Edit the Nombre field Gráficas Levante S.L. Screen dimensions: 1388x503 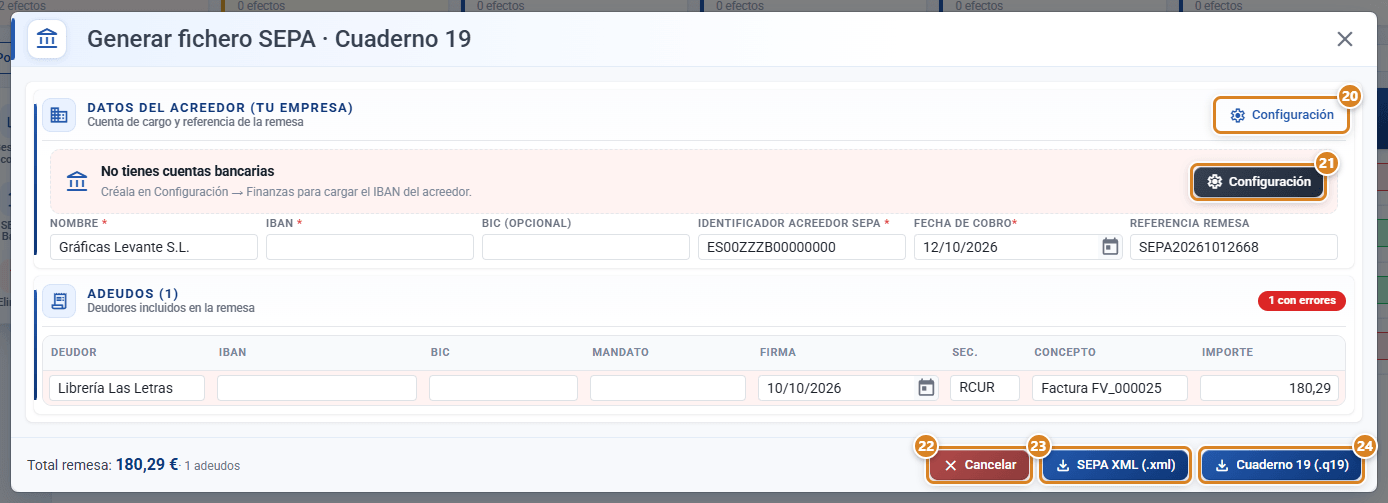point(154,247)
